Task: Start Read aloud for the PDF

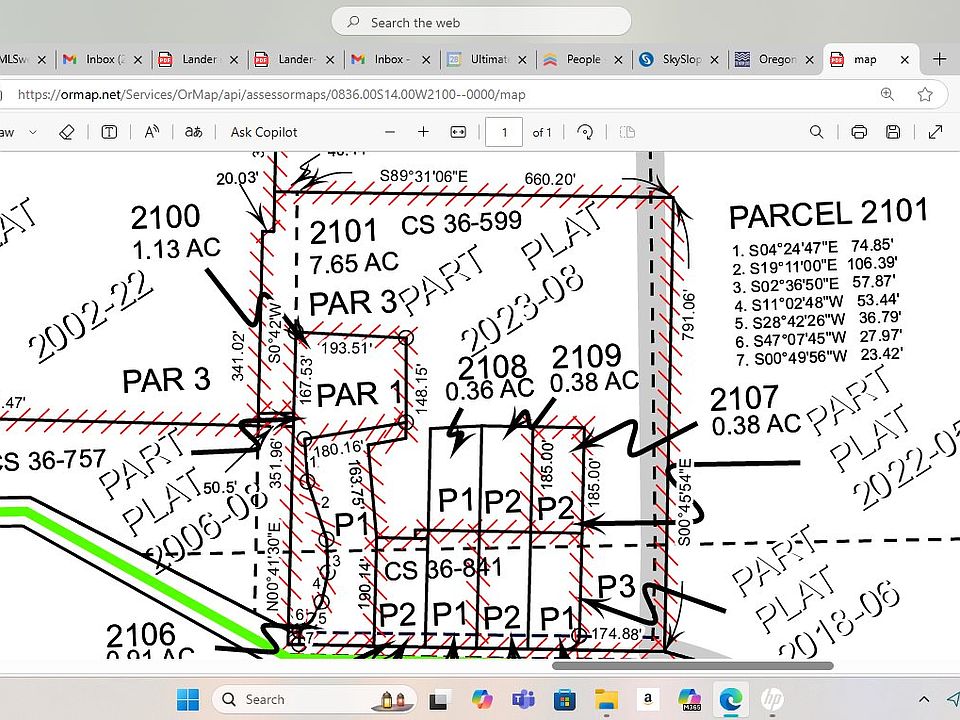Action: (151, 132)
